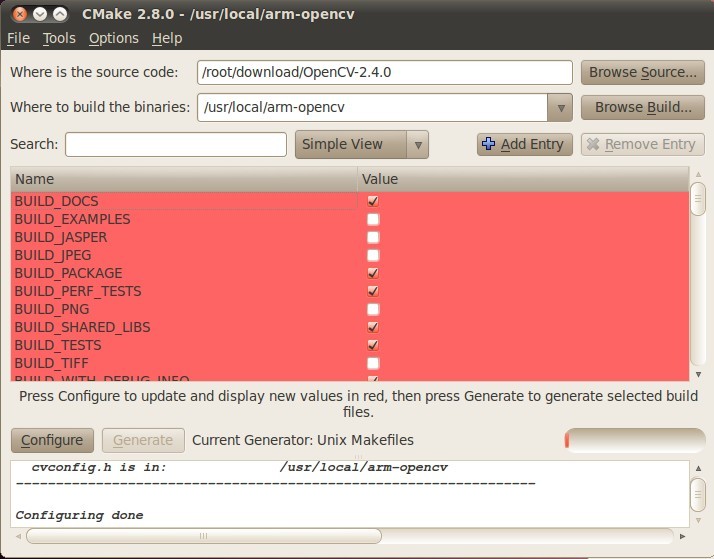Image resolution: width=714 pixels, height=559 pixels.
Task: Uncheck the BUILD_PACKAGE checkbox
Action: click(373, 273)
